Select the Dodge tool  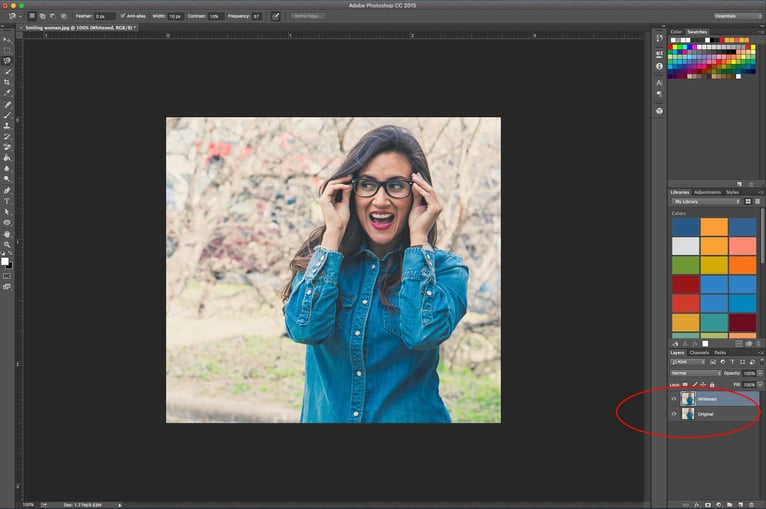point(7,179)
